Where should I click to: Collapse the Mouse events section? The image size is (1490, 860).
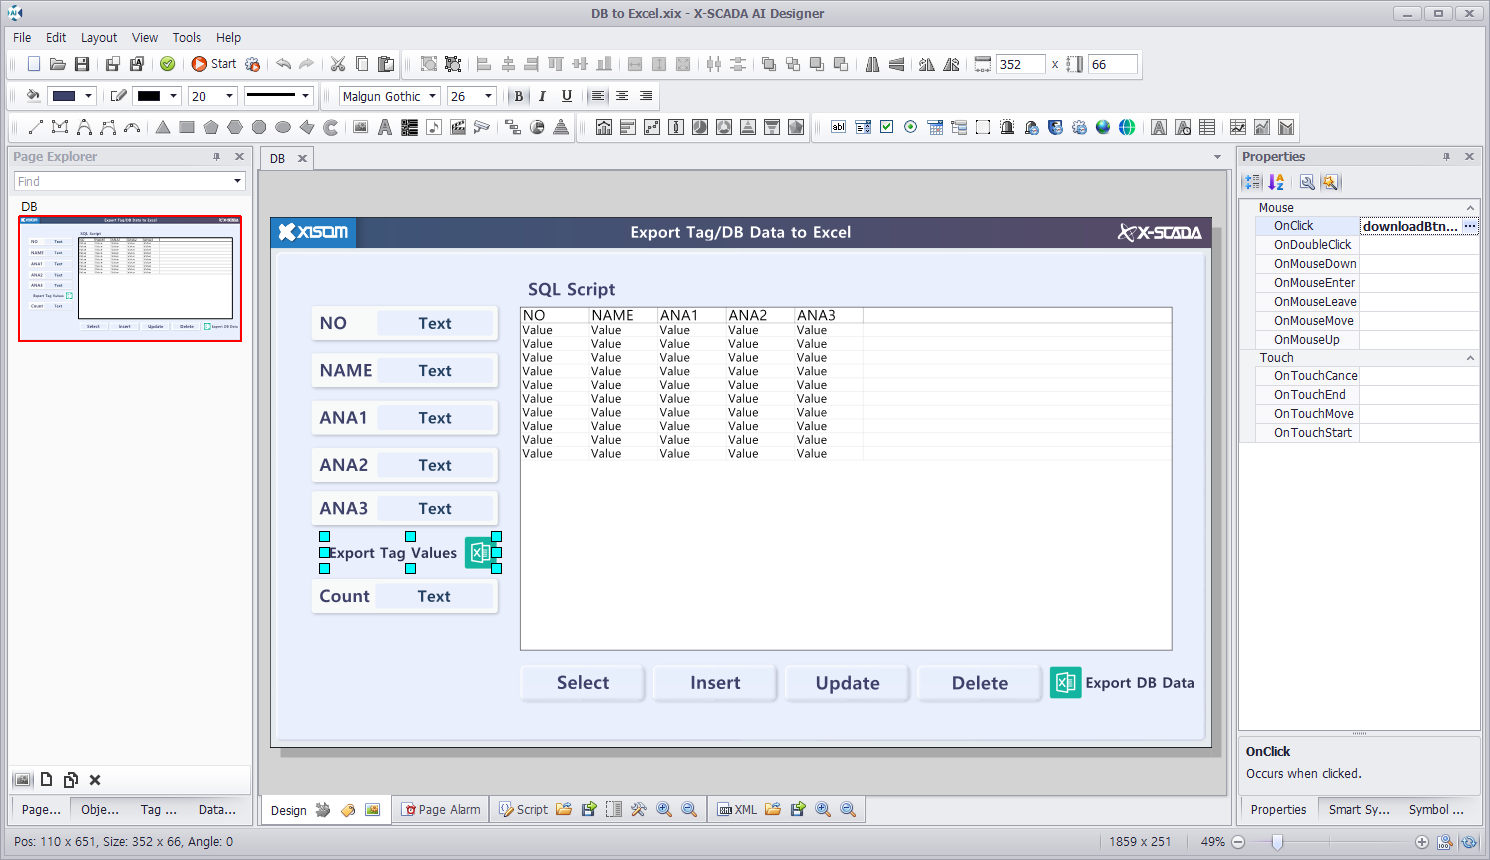1470,208
